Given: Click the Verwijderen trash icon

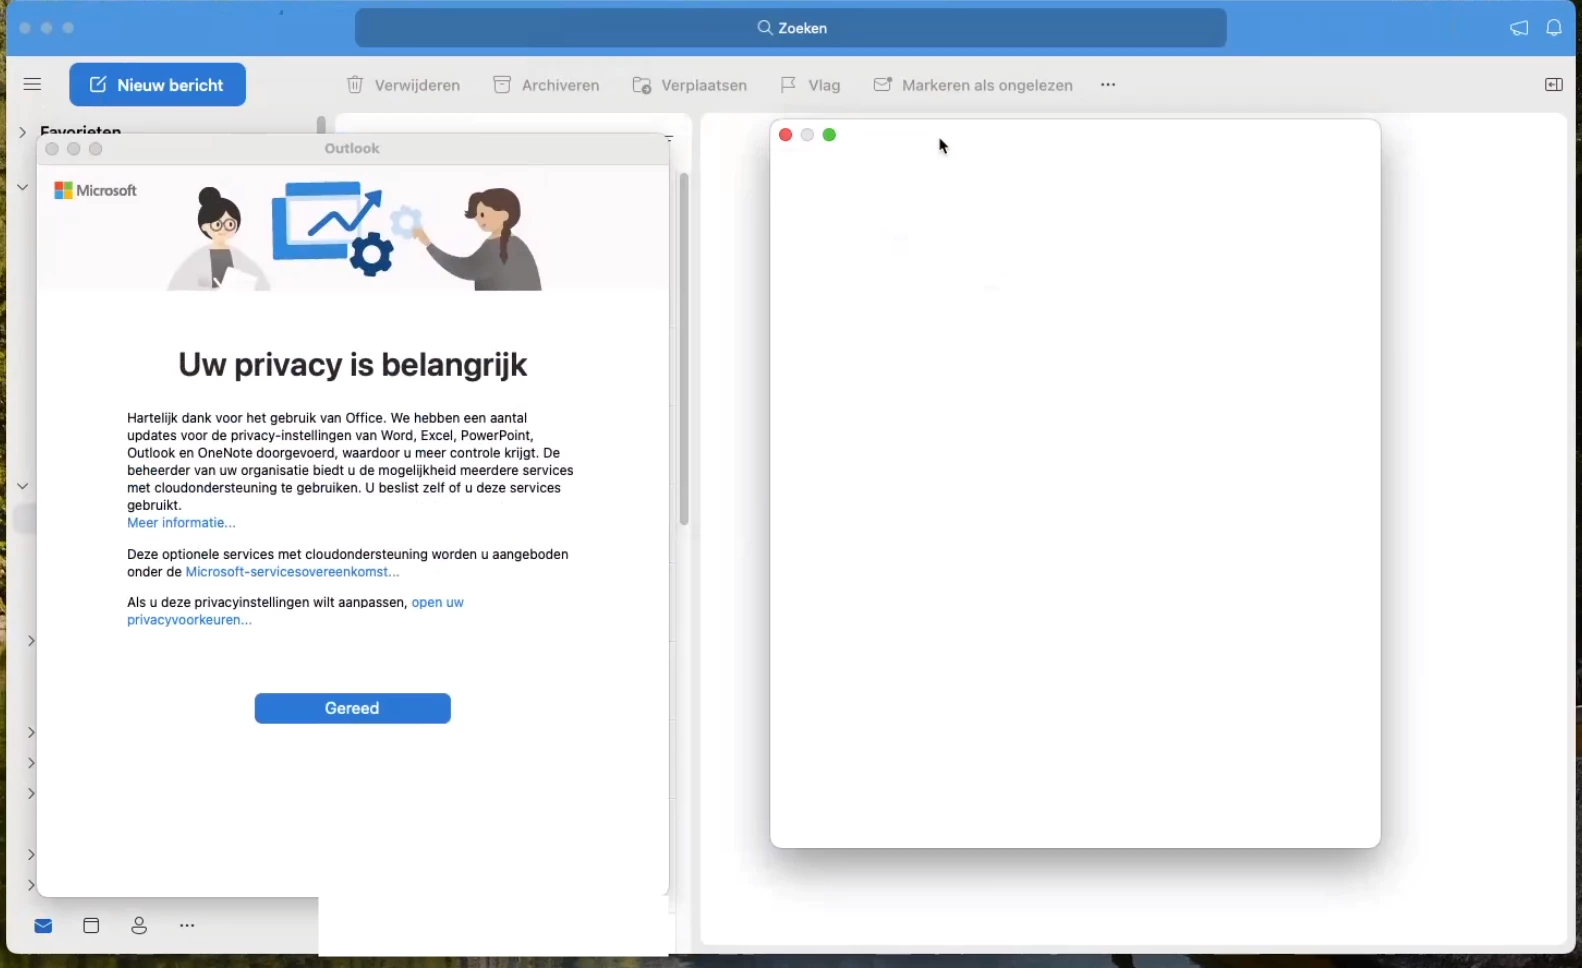Looking at the screenshot, I should click(x=355, y=85).
